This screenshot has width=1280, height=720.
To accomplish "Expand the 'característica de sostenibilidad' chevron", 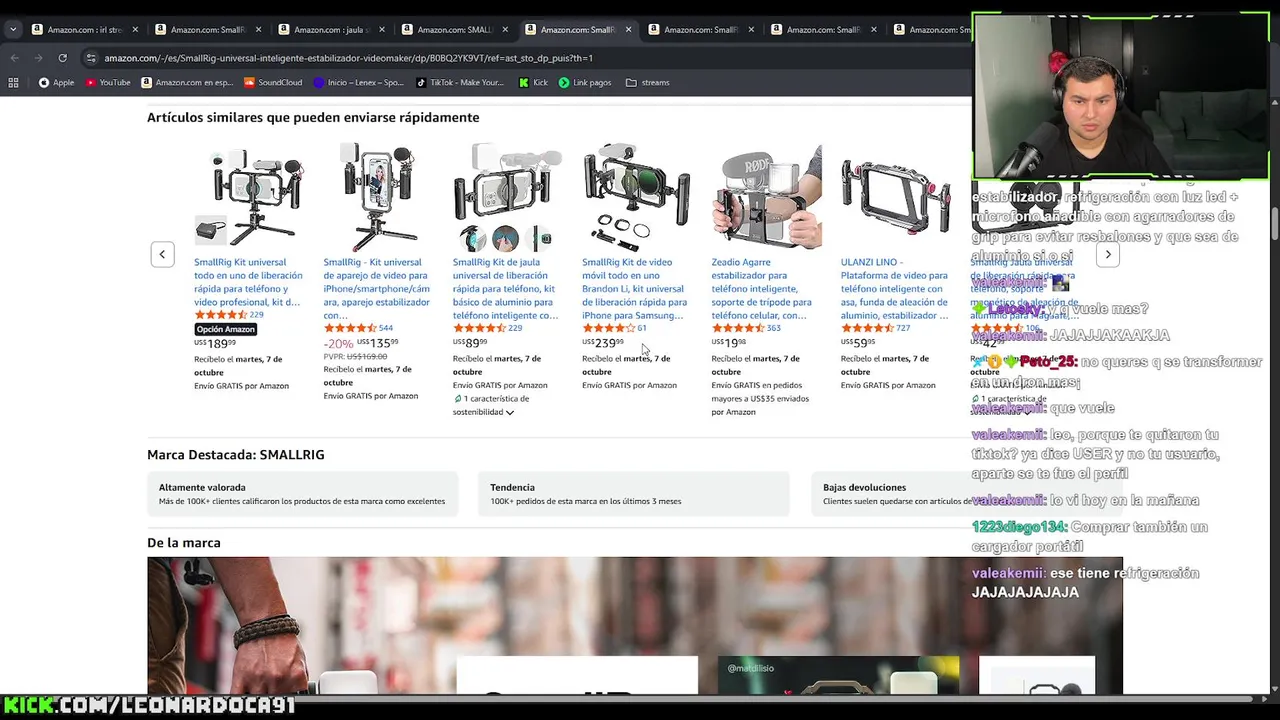I will 509,412.
